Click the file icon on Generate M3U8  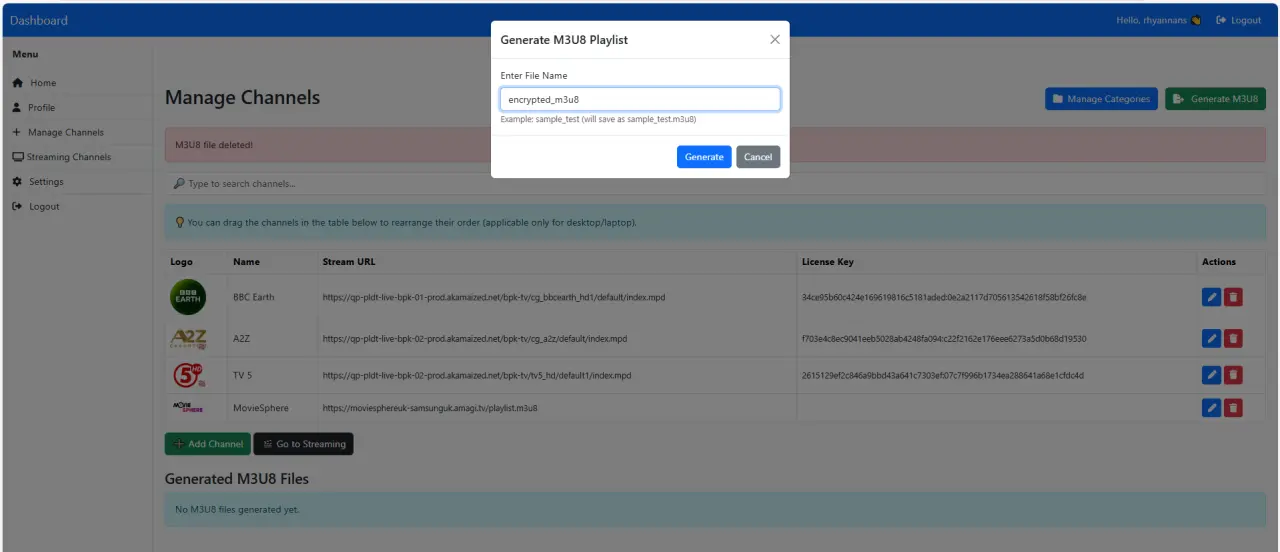coord(1179,99)
